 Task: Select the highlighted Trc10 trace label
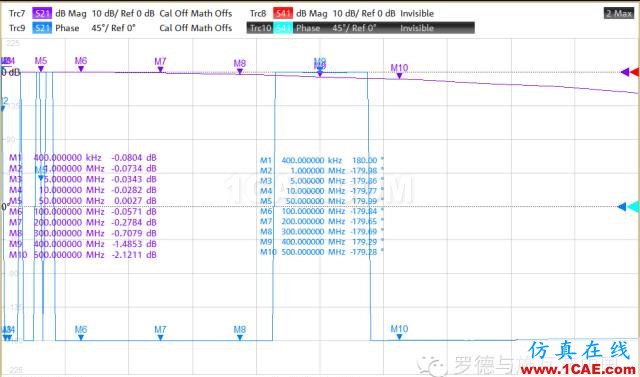point(260,28)
